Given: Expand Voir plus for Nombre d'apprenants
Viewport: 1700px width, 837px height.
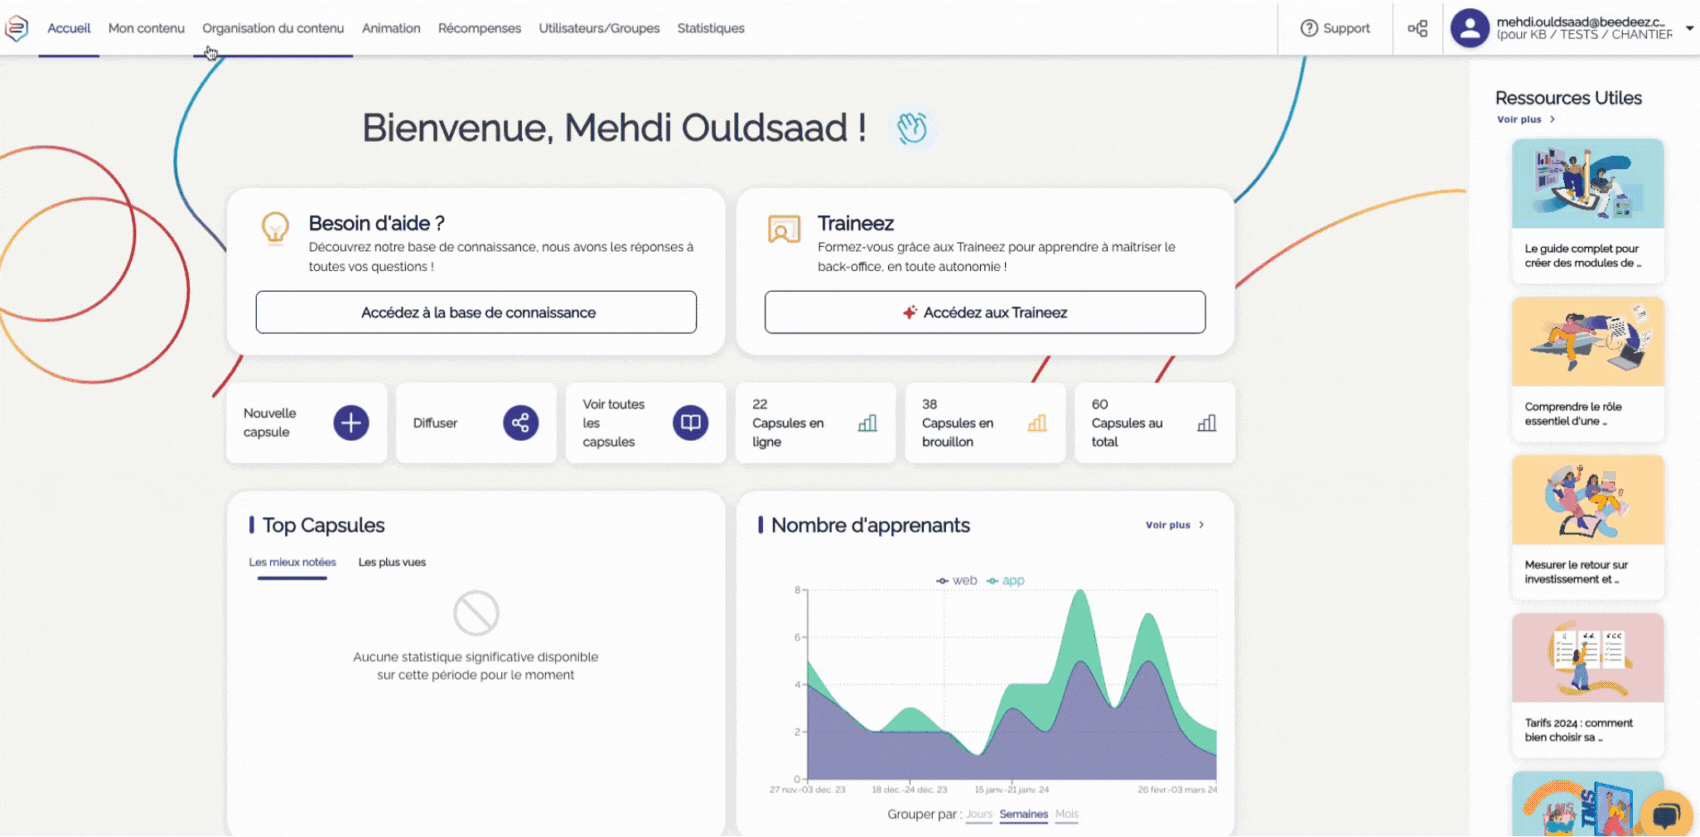Looking at the screenshot, I should [1174, 525].
